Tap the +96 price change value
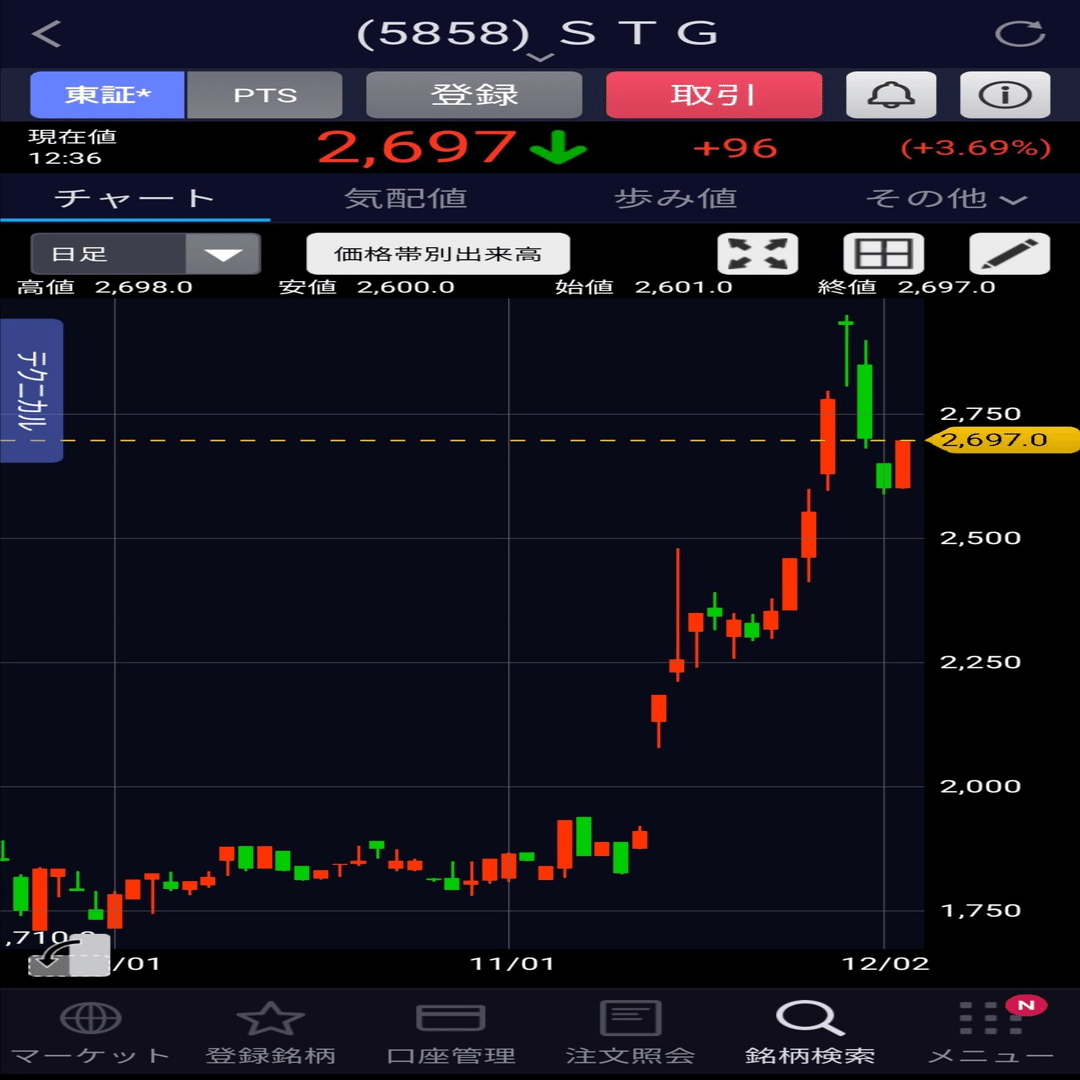The image size is (1080, 1080). point(736,148)
